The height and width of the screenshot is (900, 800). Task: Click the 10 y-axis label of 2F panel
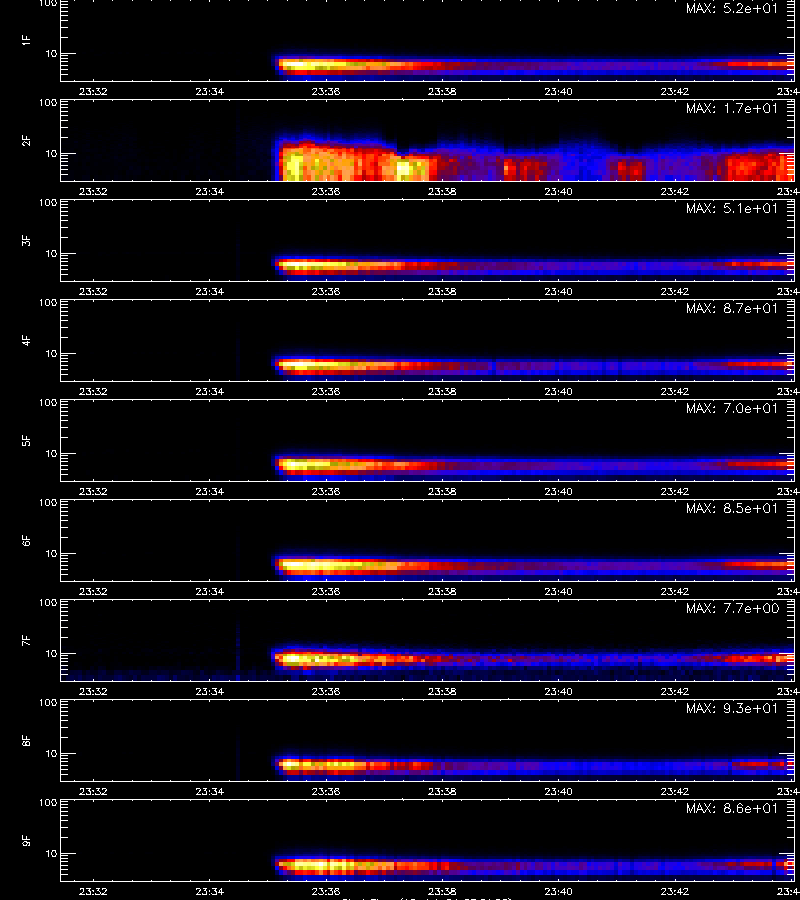[x=51, y=154]
